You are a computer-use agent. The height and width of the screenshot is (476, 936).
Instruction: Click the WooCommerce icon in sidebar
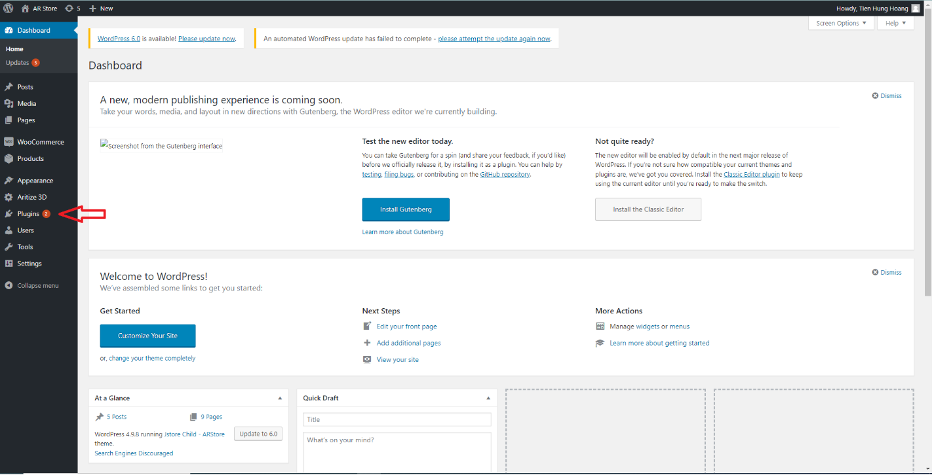pos(8,142)
